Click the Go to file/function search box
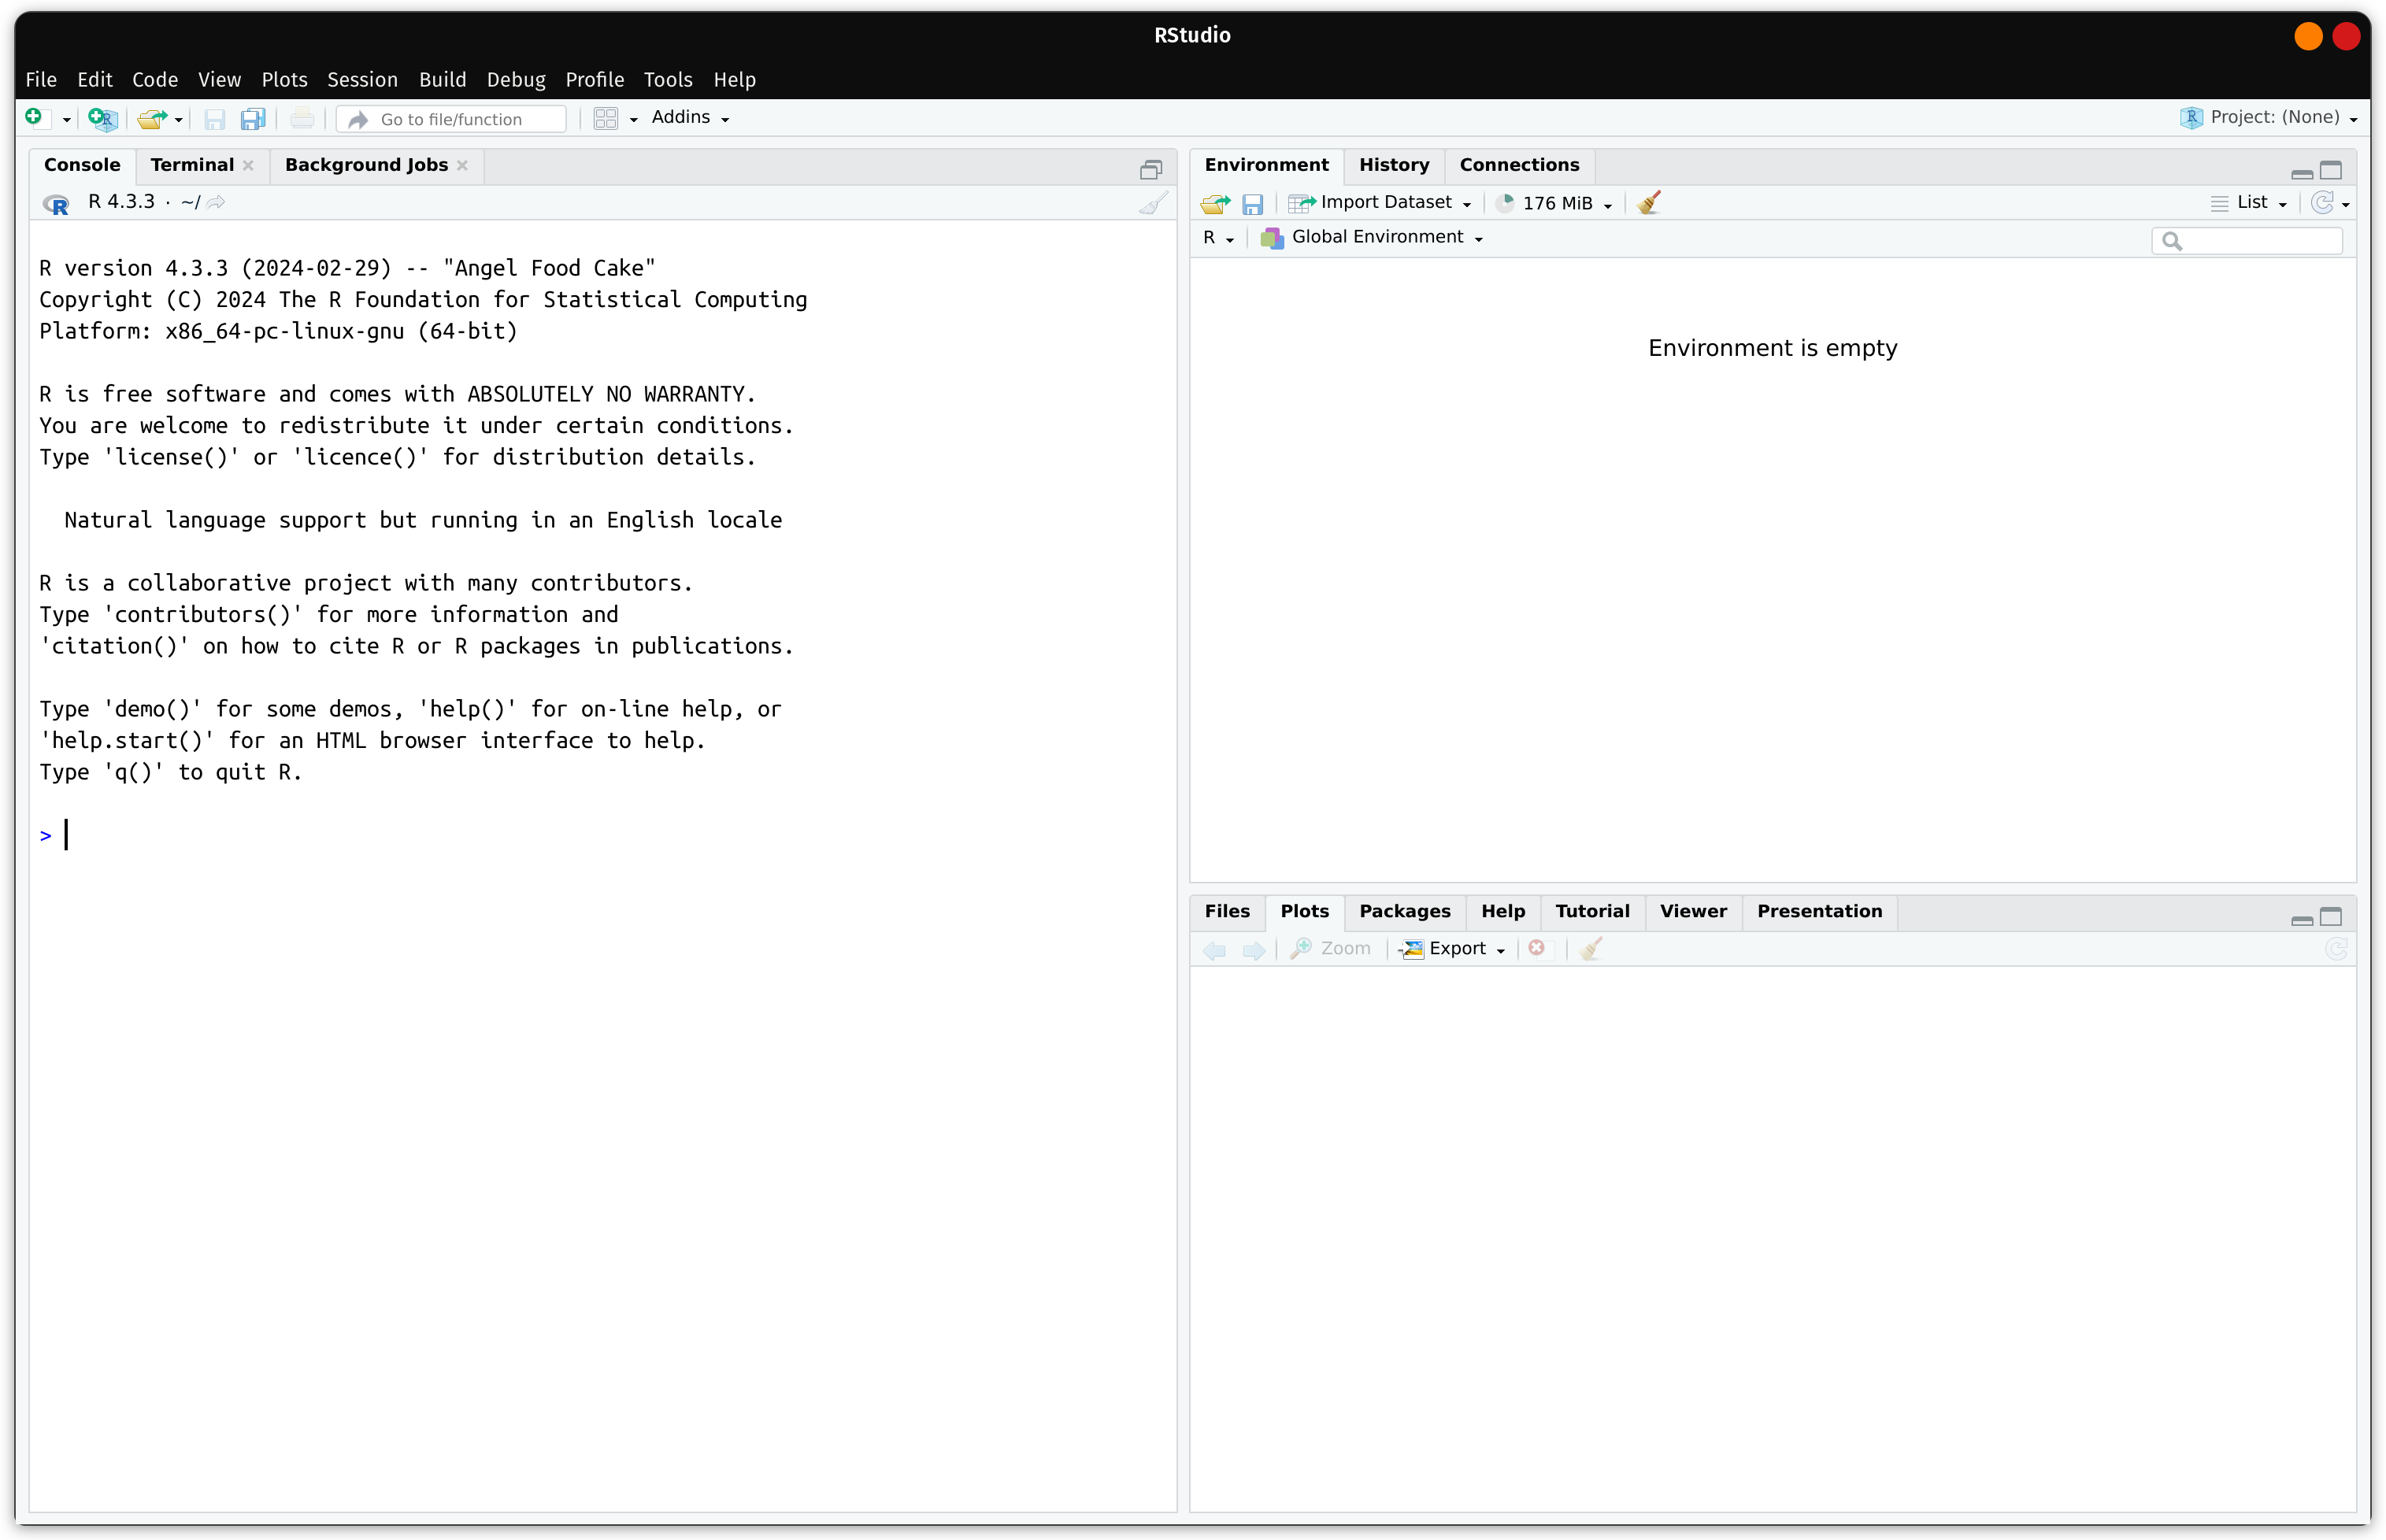Screen dimensions: 2386x1540 click(x=450, y=118)
